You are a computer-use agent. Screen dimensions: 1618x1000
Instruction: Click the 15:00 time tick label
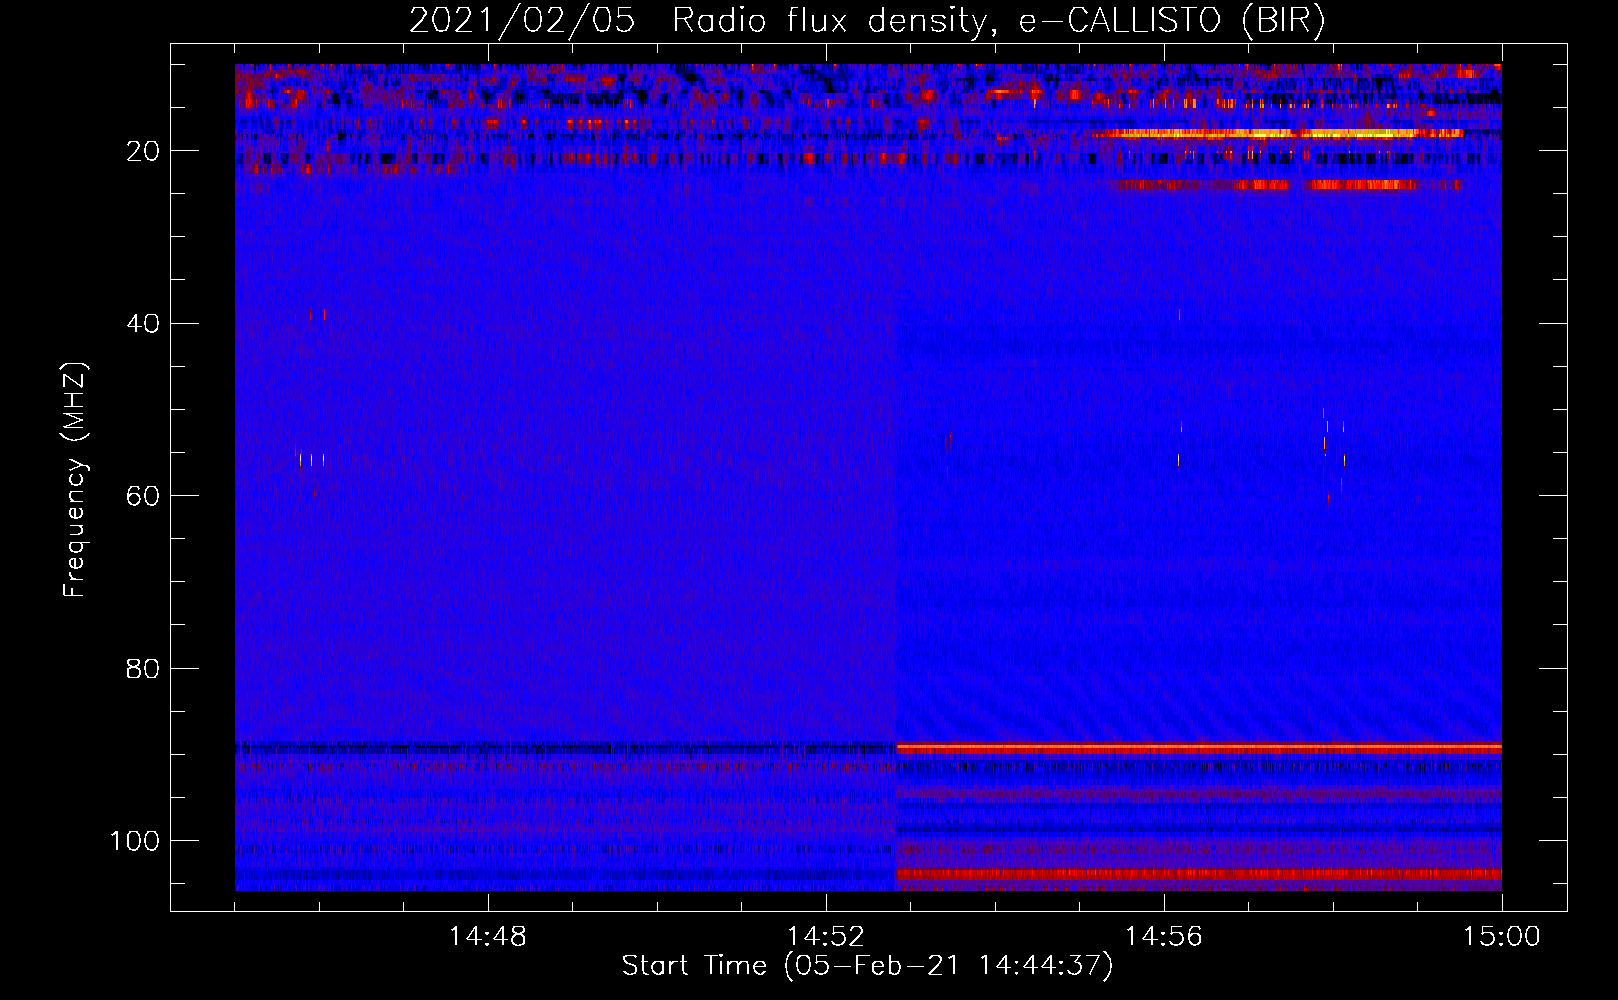(x=1502, y=936)
